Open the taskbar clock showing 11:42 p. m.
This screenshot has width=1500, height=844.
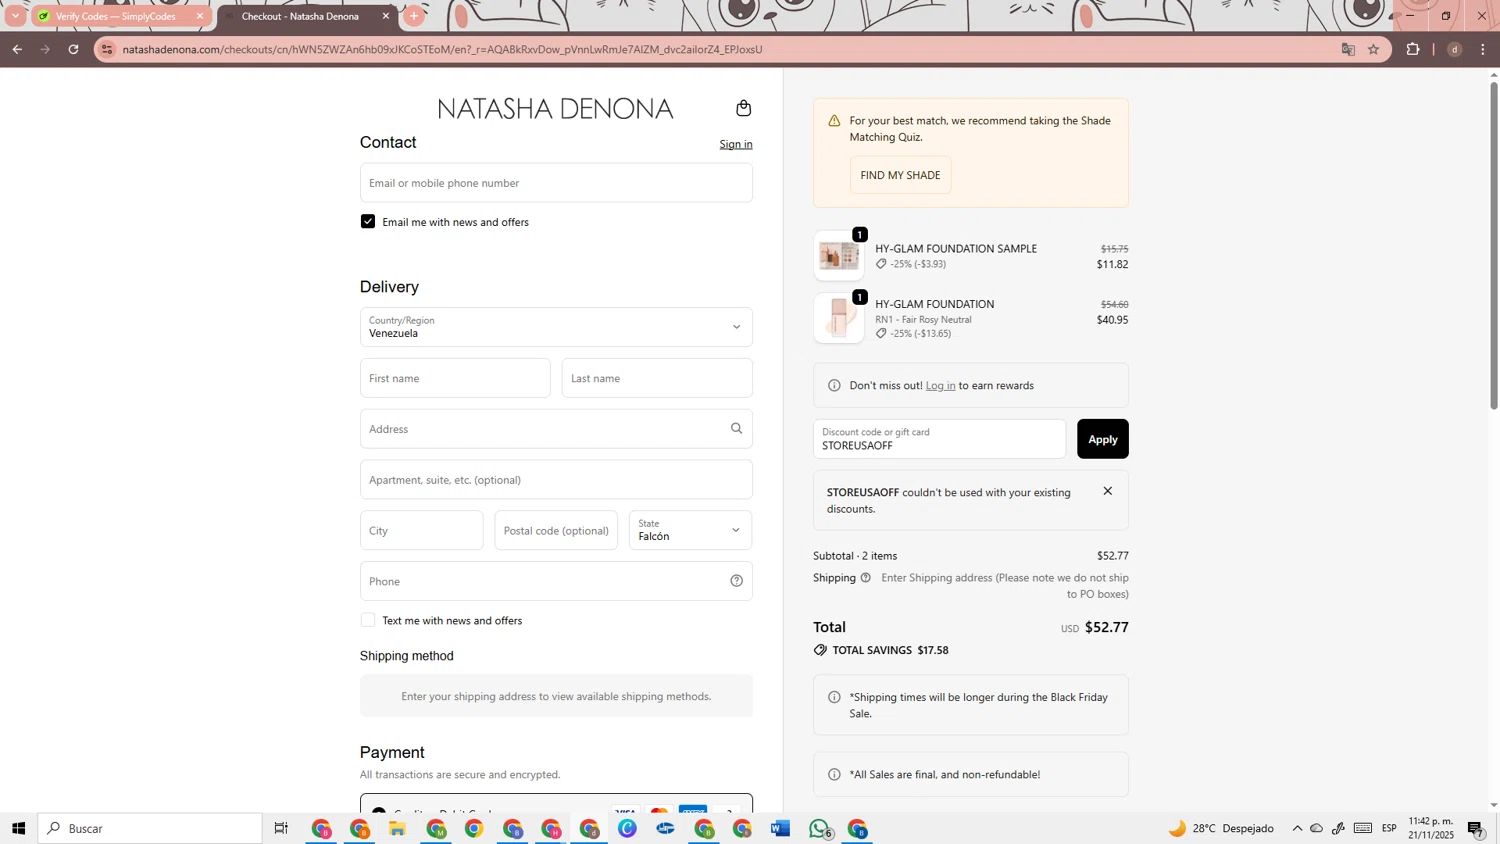pyautogui.click(x=1431, y=828)
